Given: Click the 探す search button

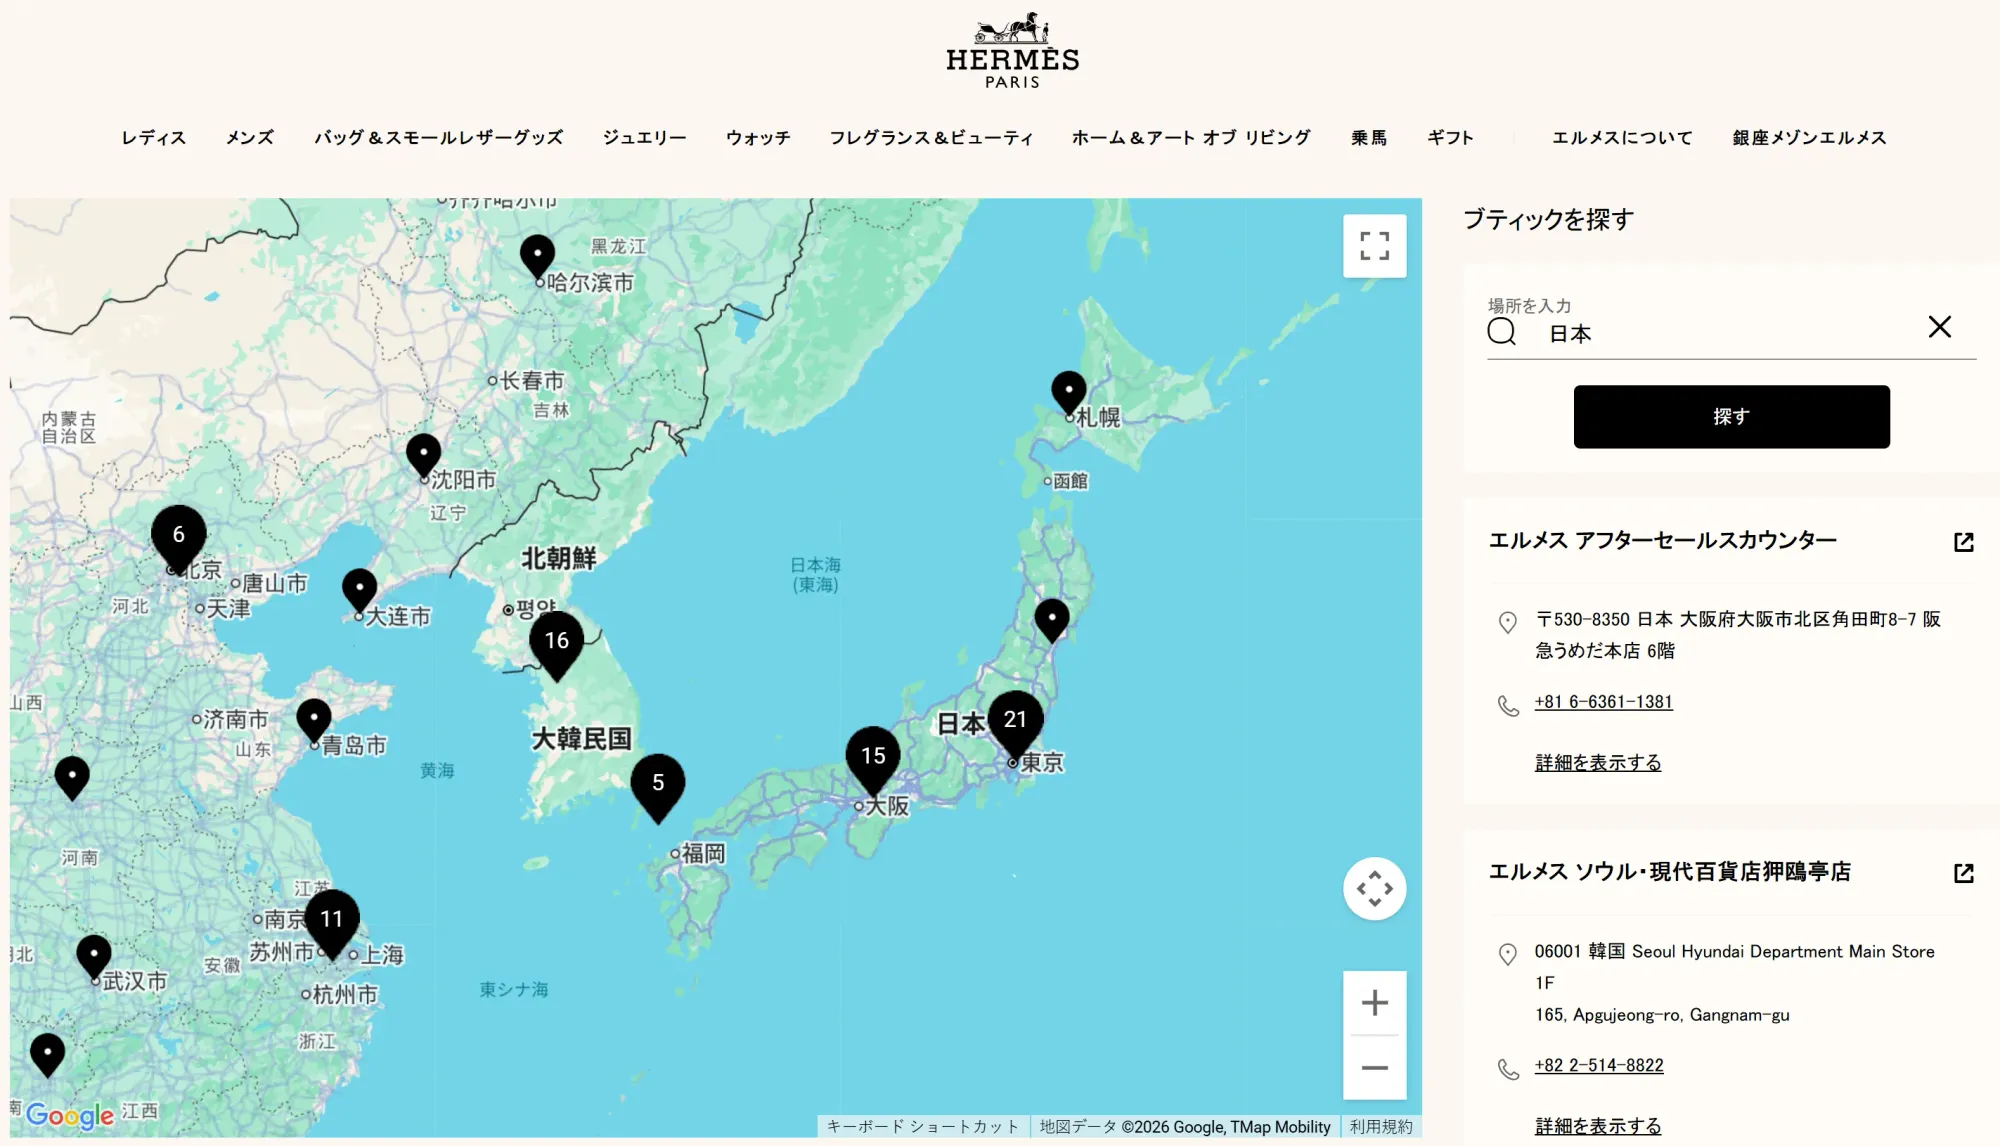Looking at the screenshot, I should (1731, 417).
